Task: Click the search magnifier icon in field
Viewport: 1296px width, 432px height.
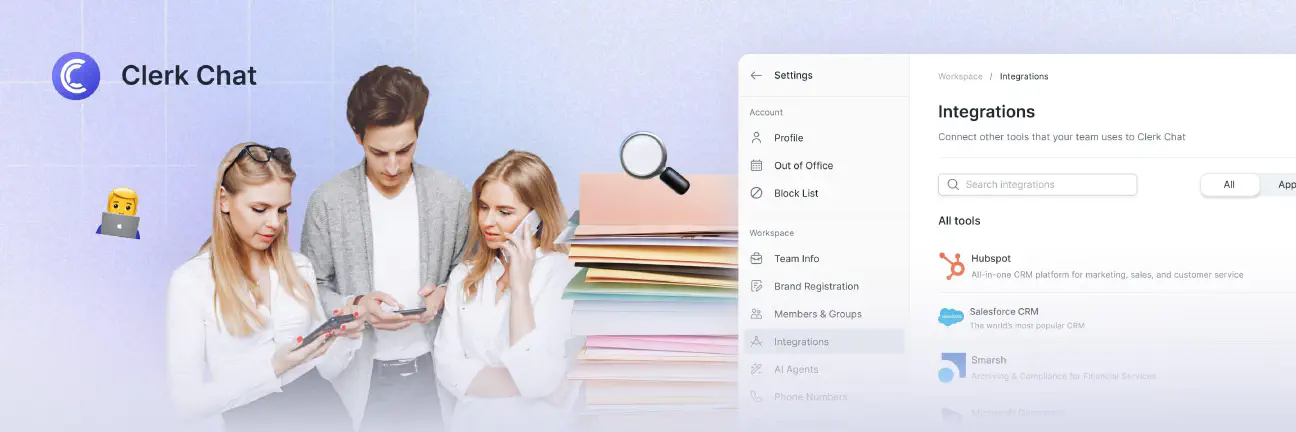Action: 953,185
